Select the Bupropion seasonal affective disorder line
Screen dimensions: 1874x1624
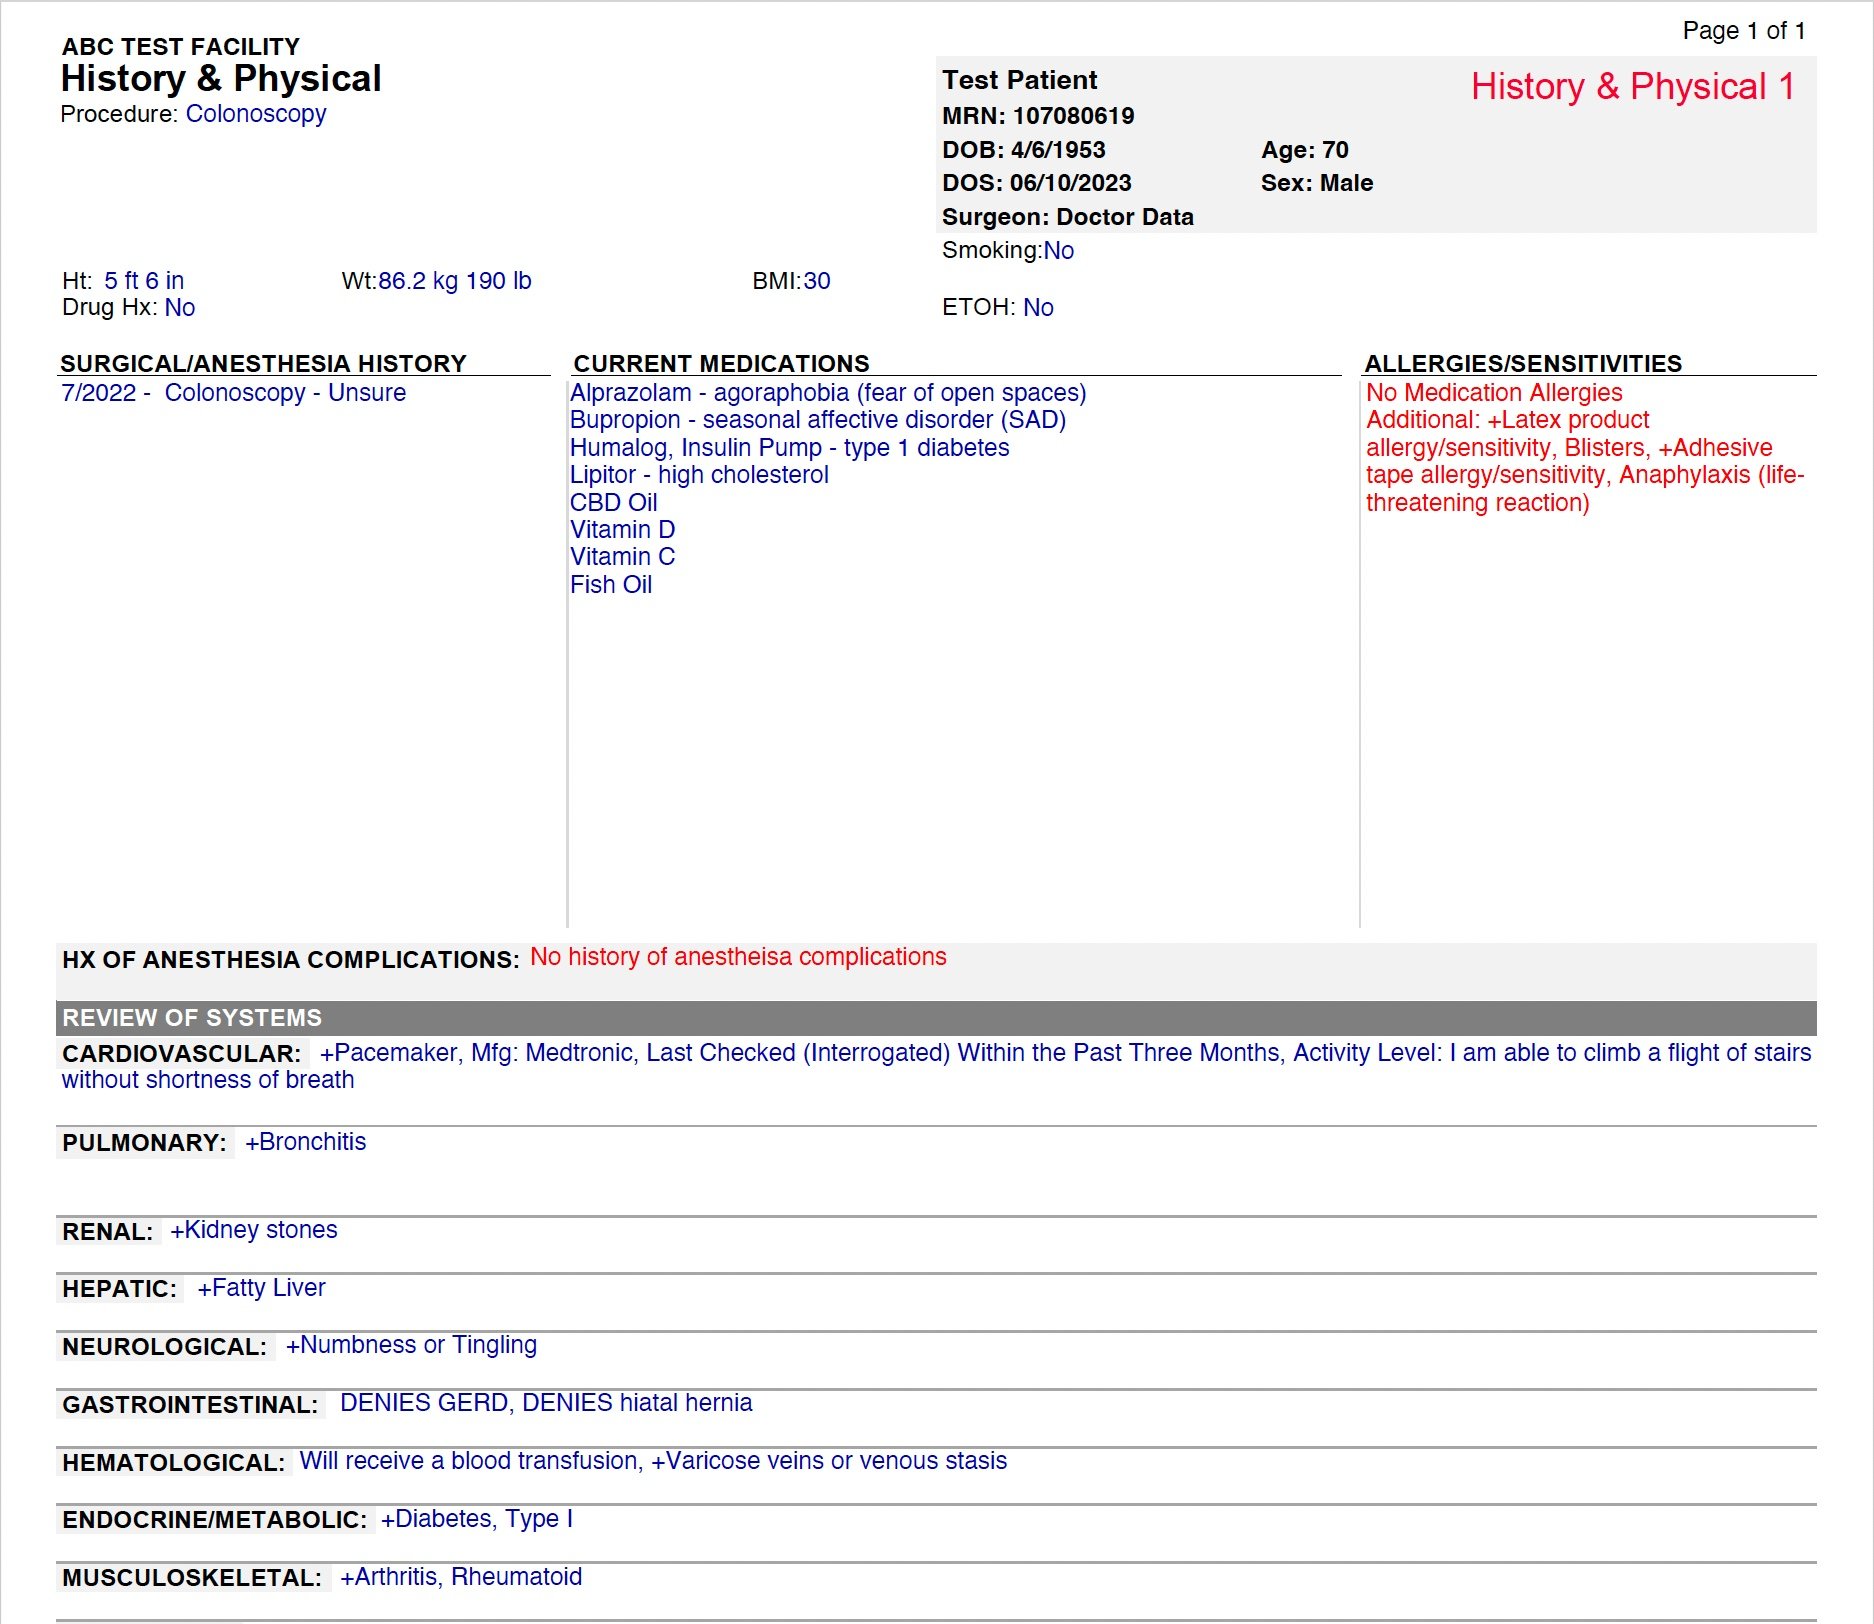click(818, 420)
